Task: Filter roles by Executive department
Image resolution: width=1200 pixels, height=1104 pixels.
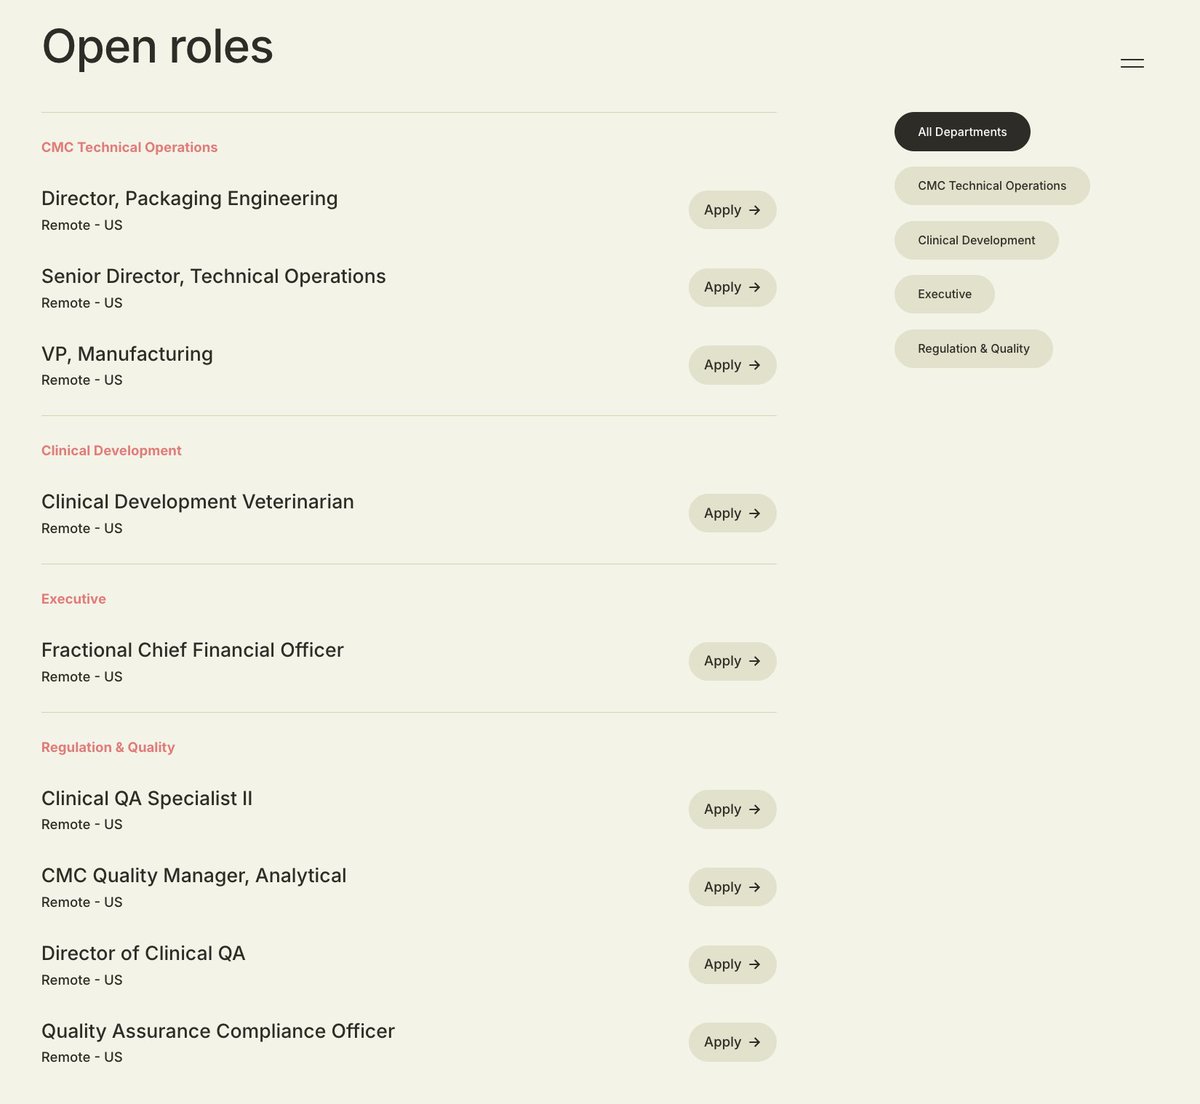Action: tap(944, 293)
